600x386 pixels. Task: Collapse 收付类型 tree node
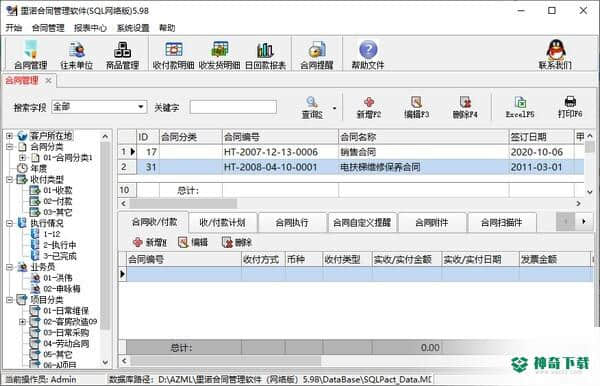click(10, 179)
